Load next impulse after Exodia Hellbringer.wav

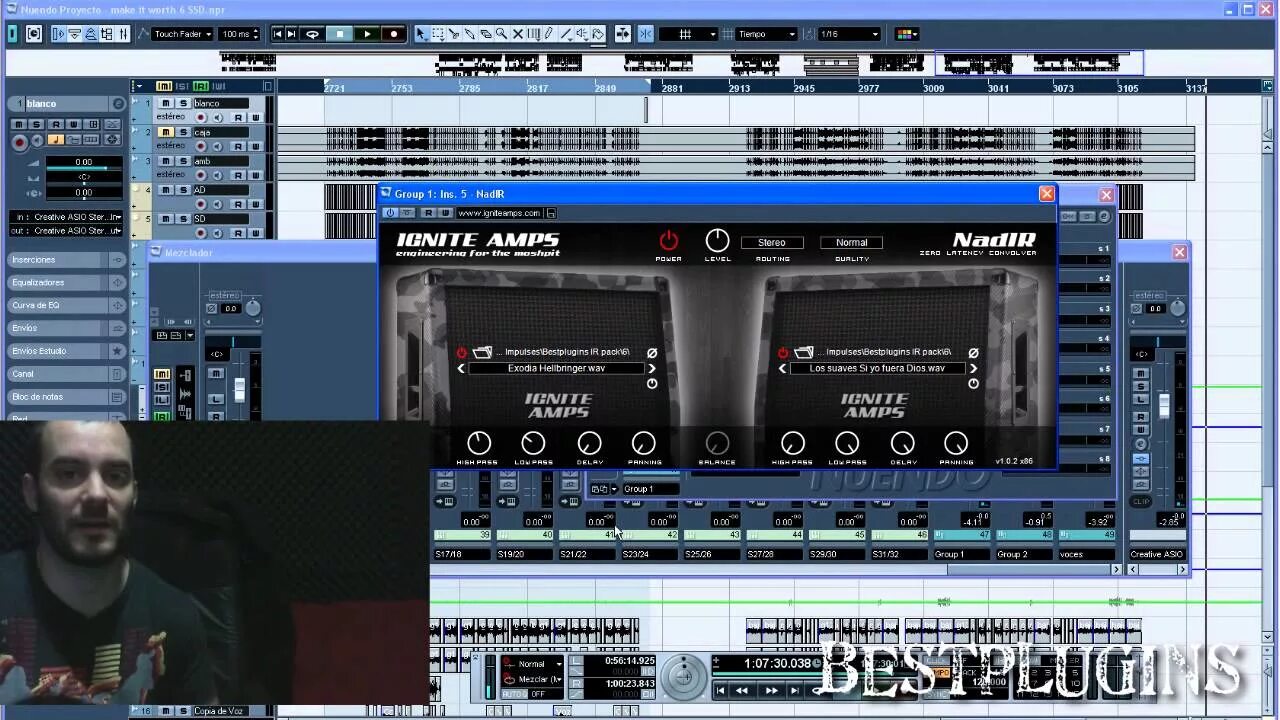pos(651,368)
